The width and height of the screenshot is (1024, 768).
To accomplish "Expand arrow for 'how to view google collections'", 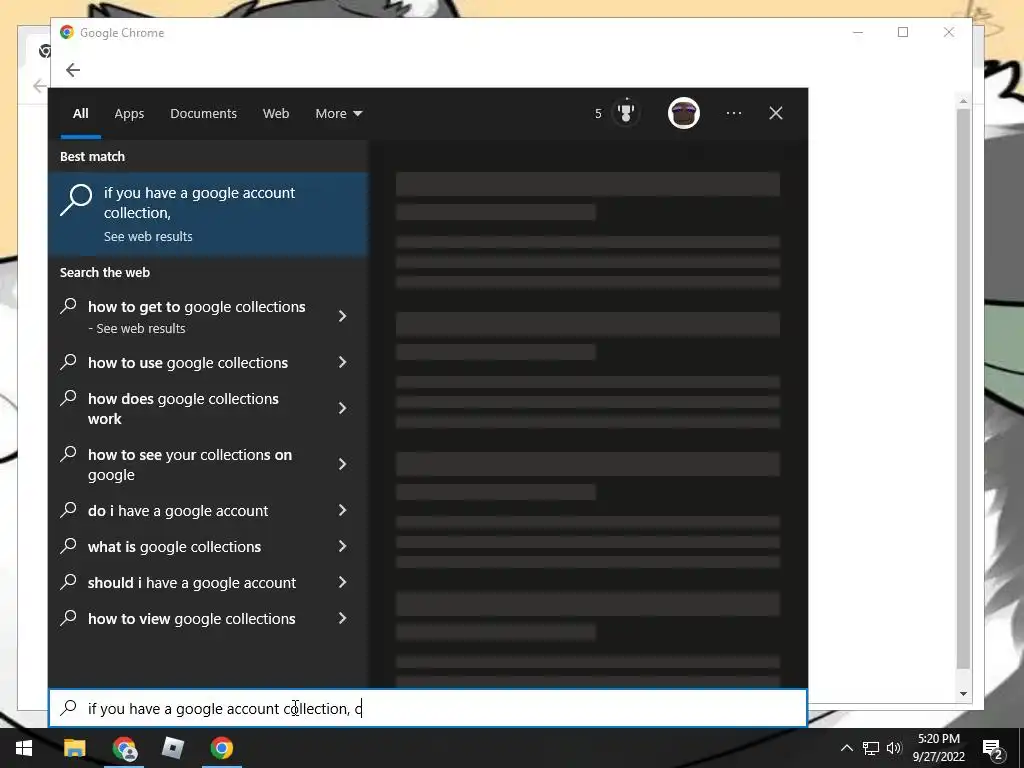I will click(x=342, y=618).
